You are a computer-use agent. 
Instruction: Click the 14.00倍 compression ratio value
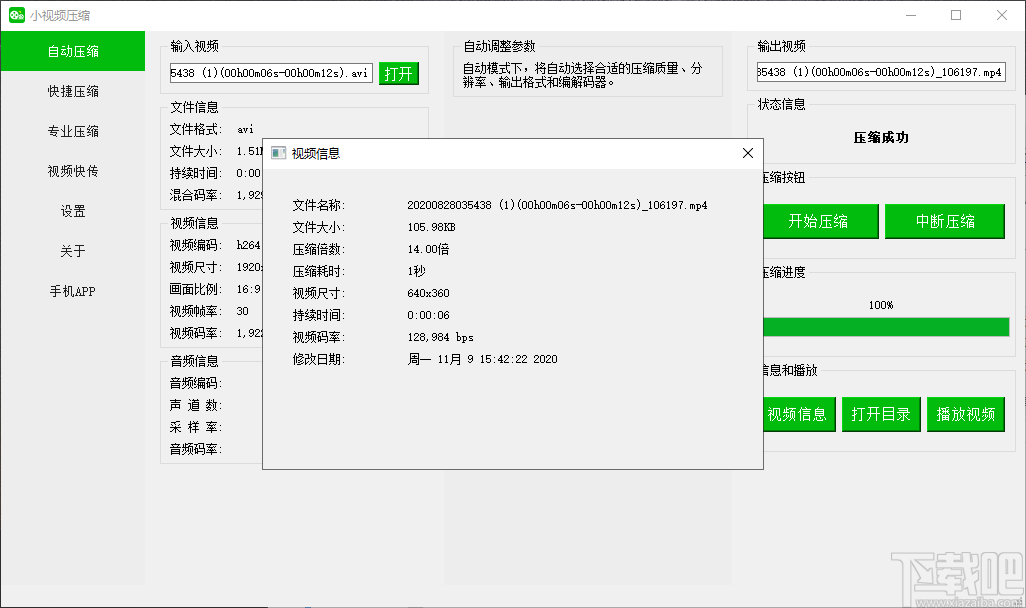pyautogui.click(x=428, y=249)
